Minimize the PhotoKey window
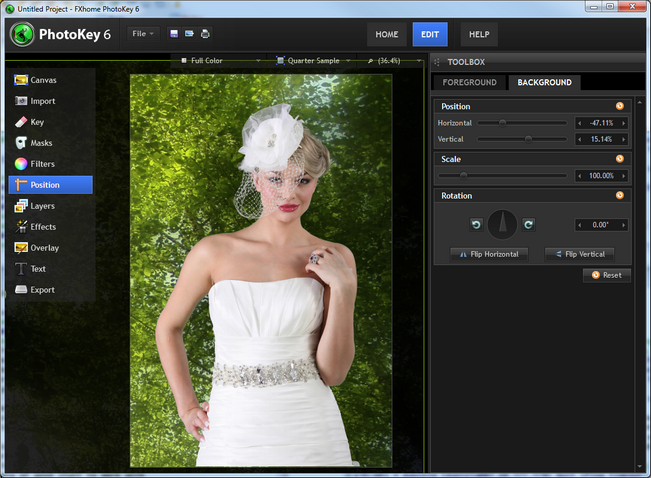Viewport: 651px width, 478px height. coord(594,6)
